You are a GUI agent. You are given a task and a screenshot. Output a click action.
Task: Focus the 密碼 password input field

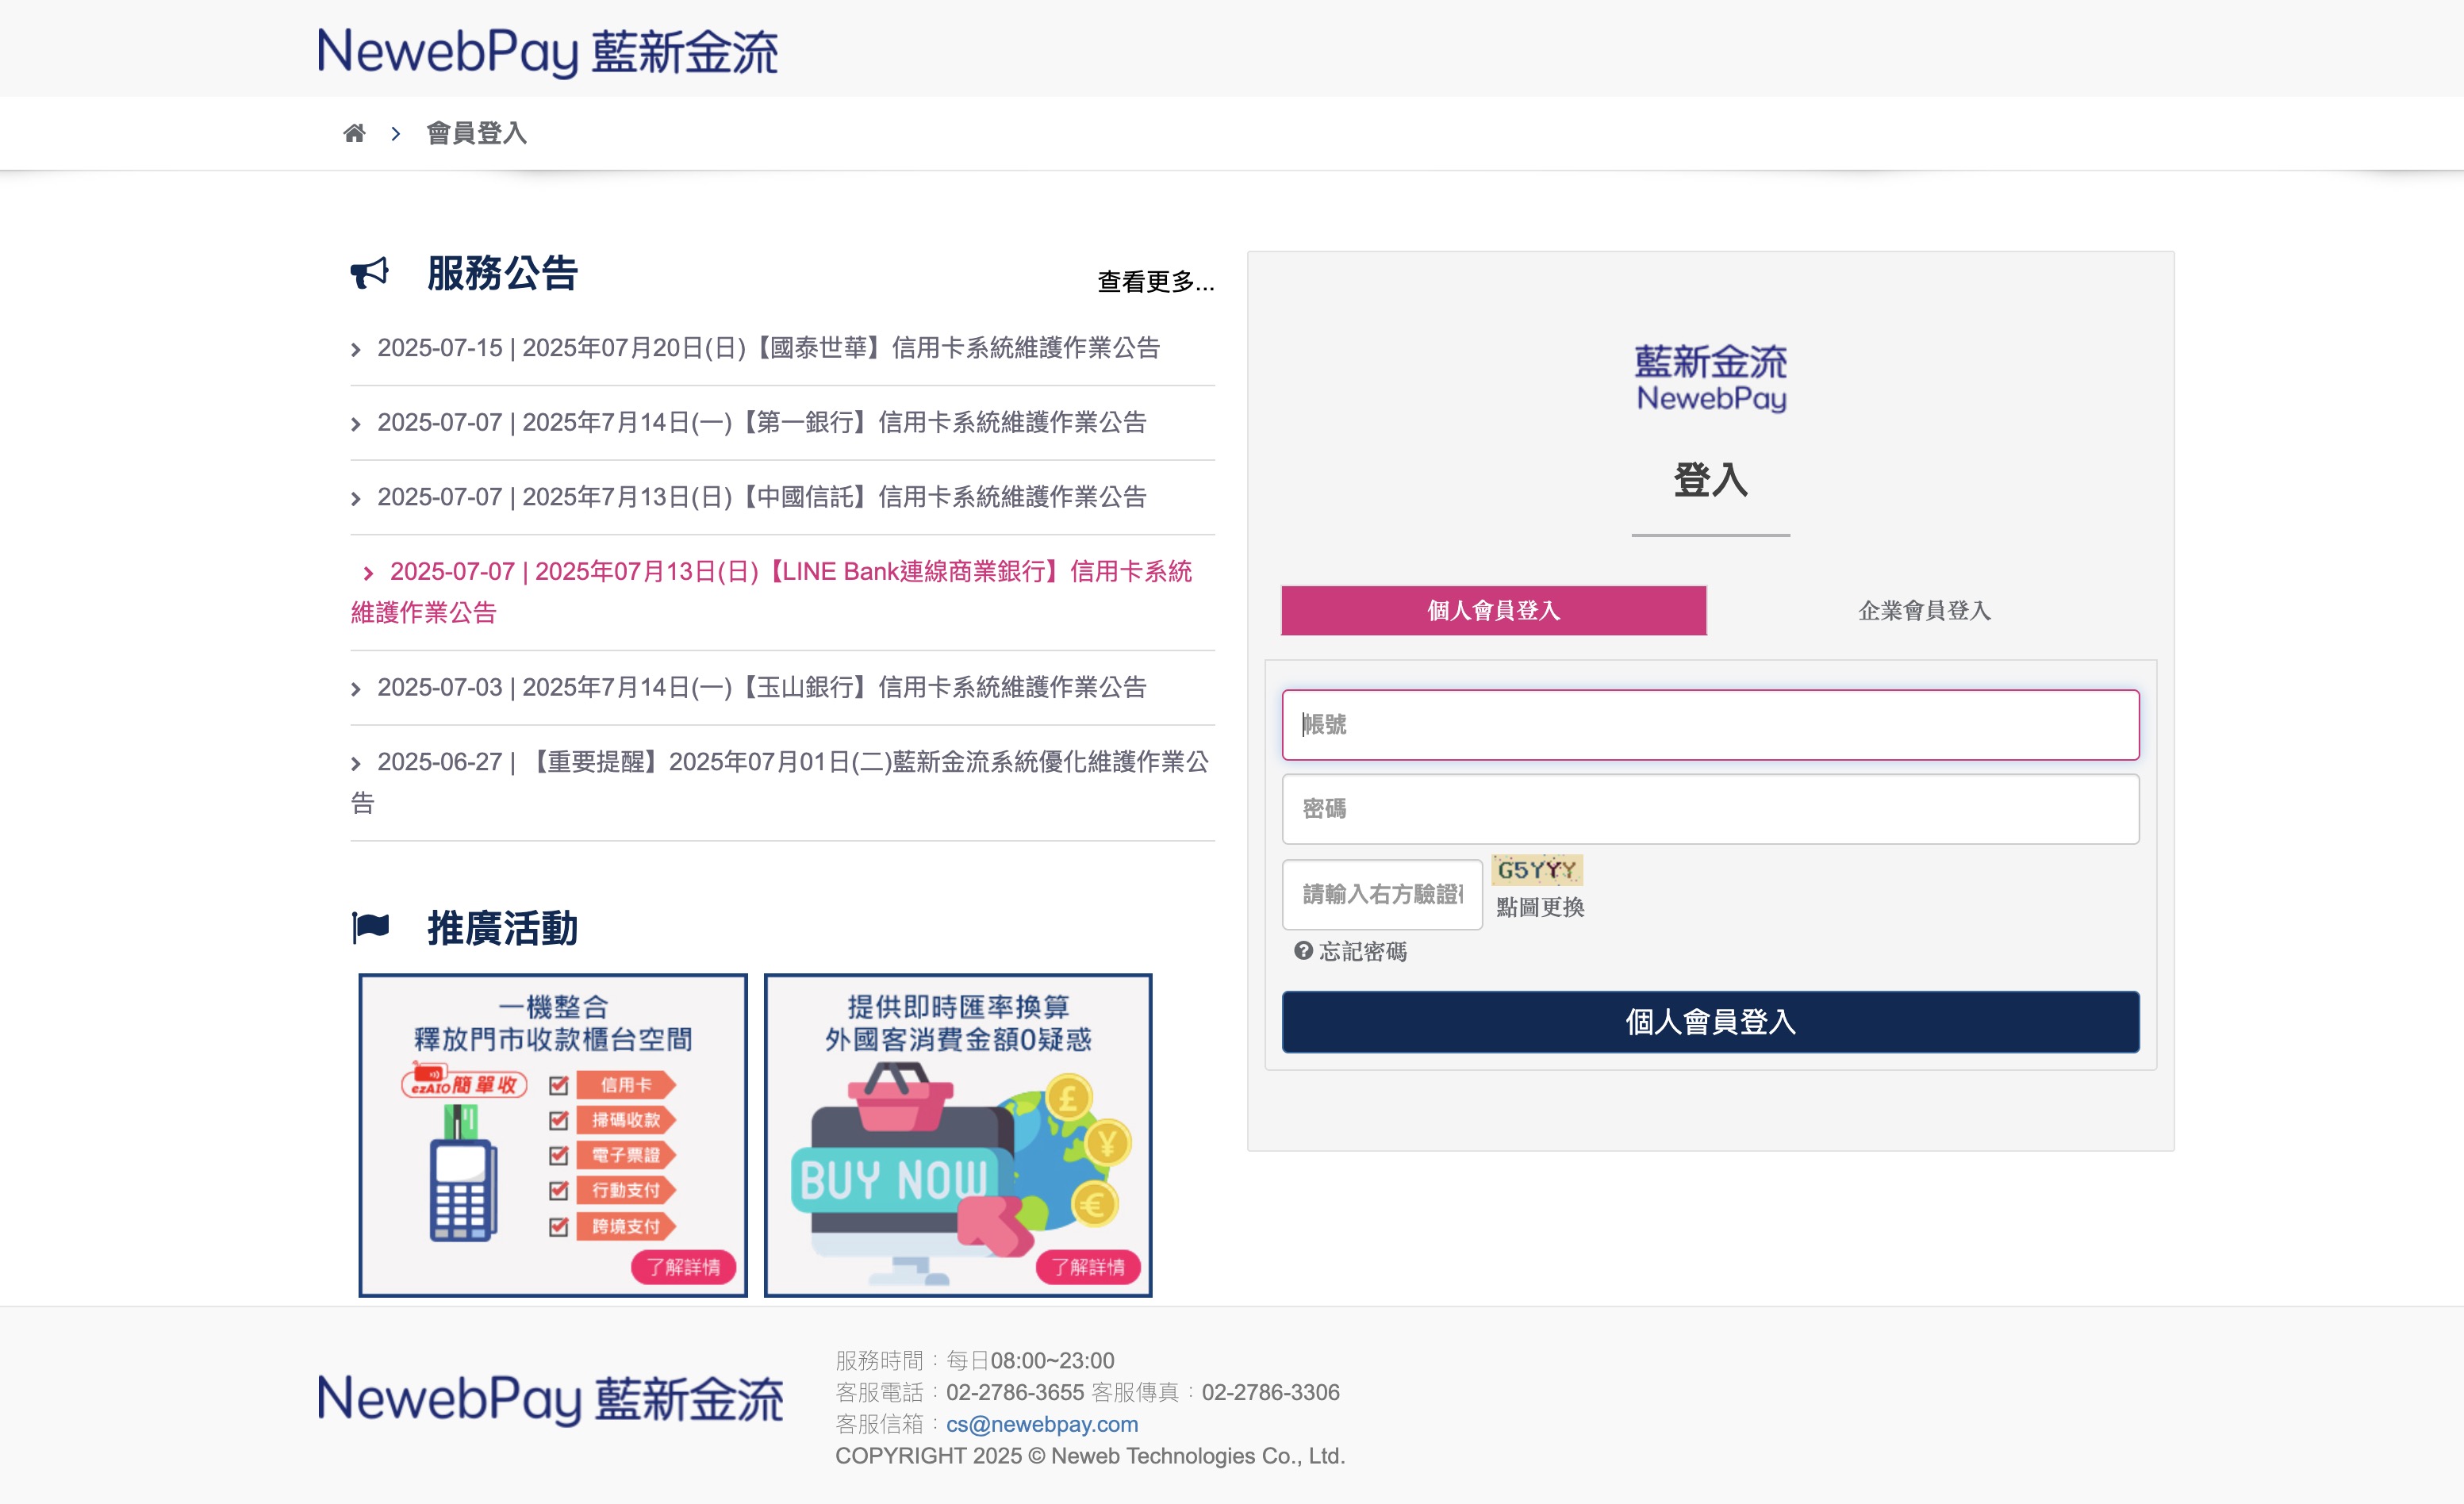coord(1711,809)
